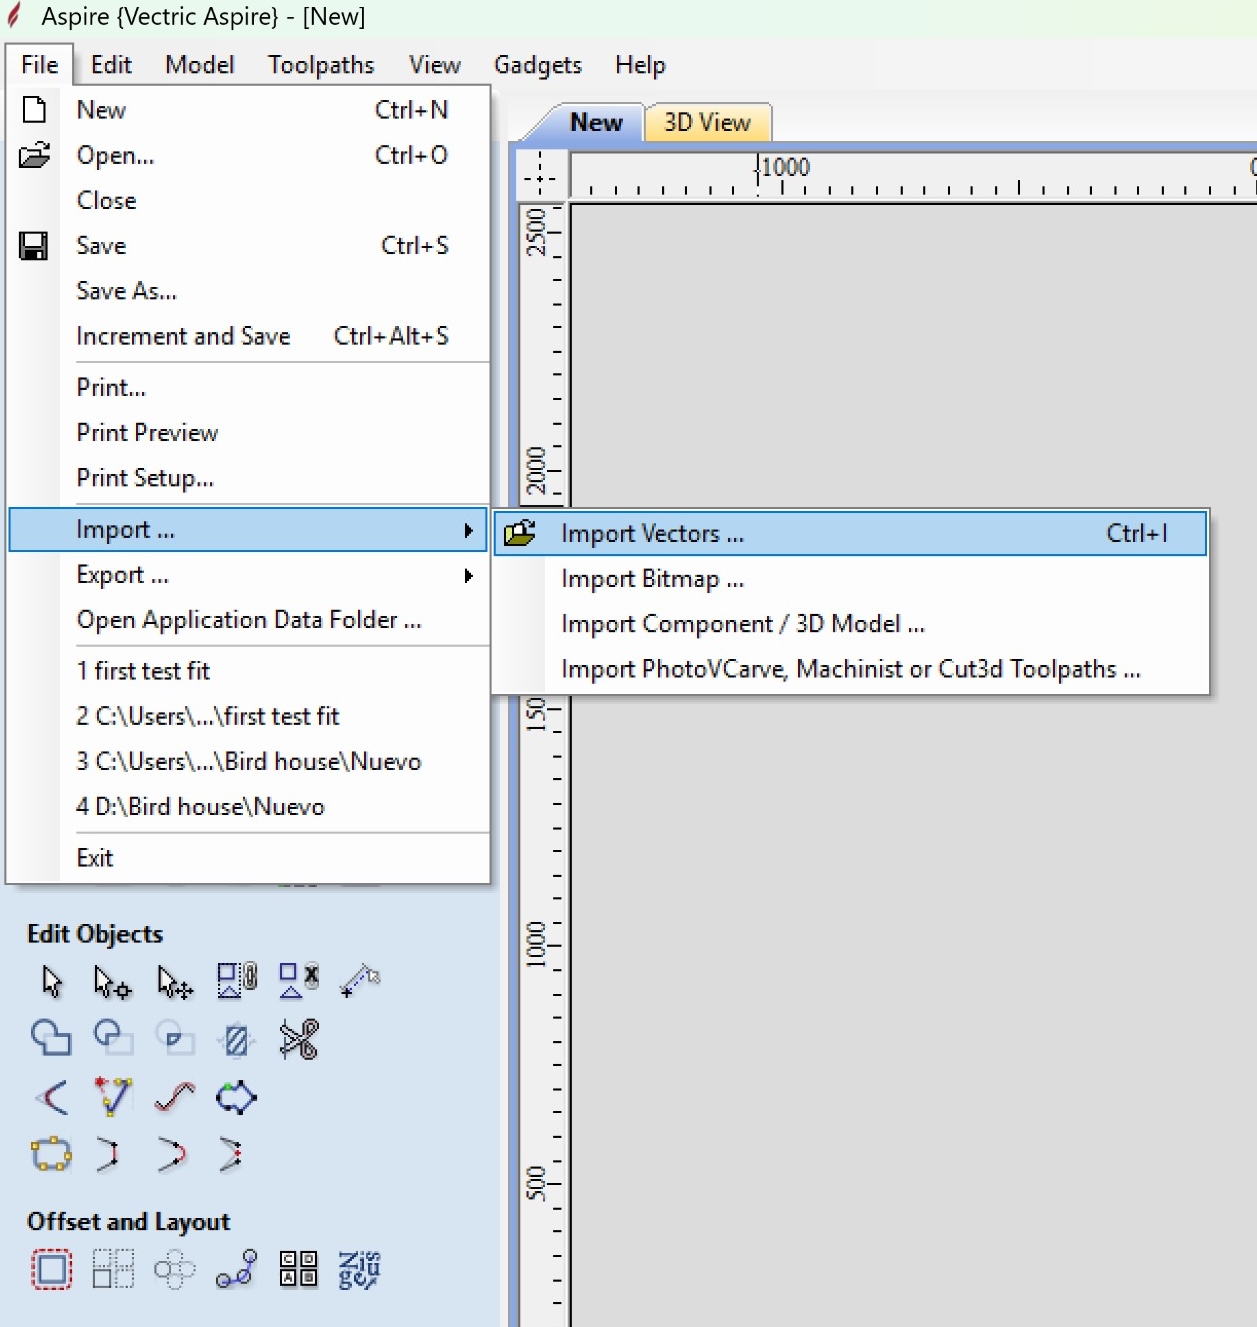
Task: Click the Weld vectors icon
Action: click(51, 1038)
